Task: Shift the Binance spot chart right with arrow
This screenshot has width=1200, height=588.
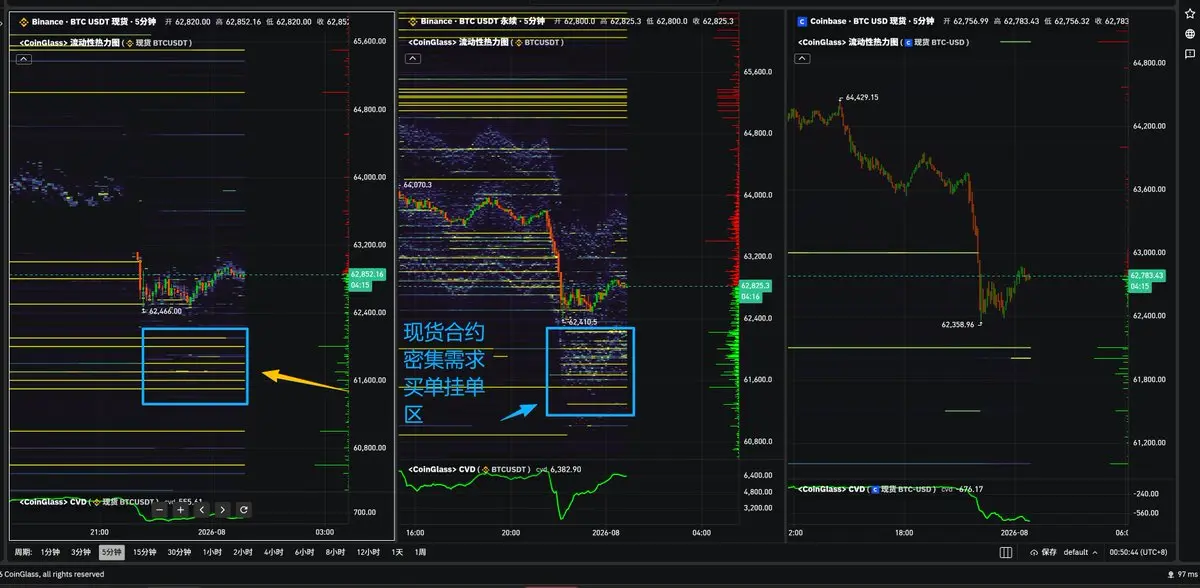Action: pyautogui.click(x=223, y=510)
